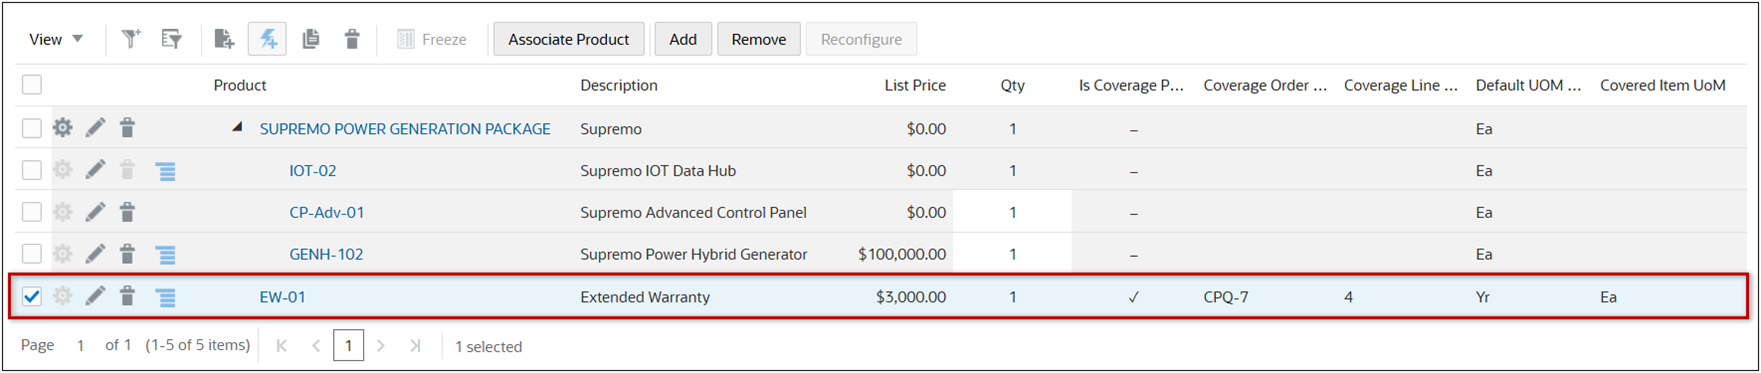Click the copy lines toolbar icon
This screenshot has height=373, width=1761.
pos(311,39)
